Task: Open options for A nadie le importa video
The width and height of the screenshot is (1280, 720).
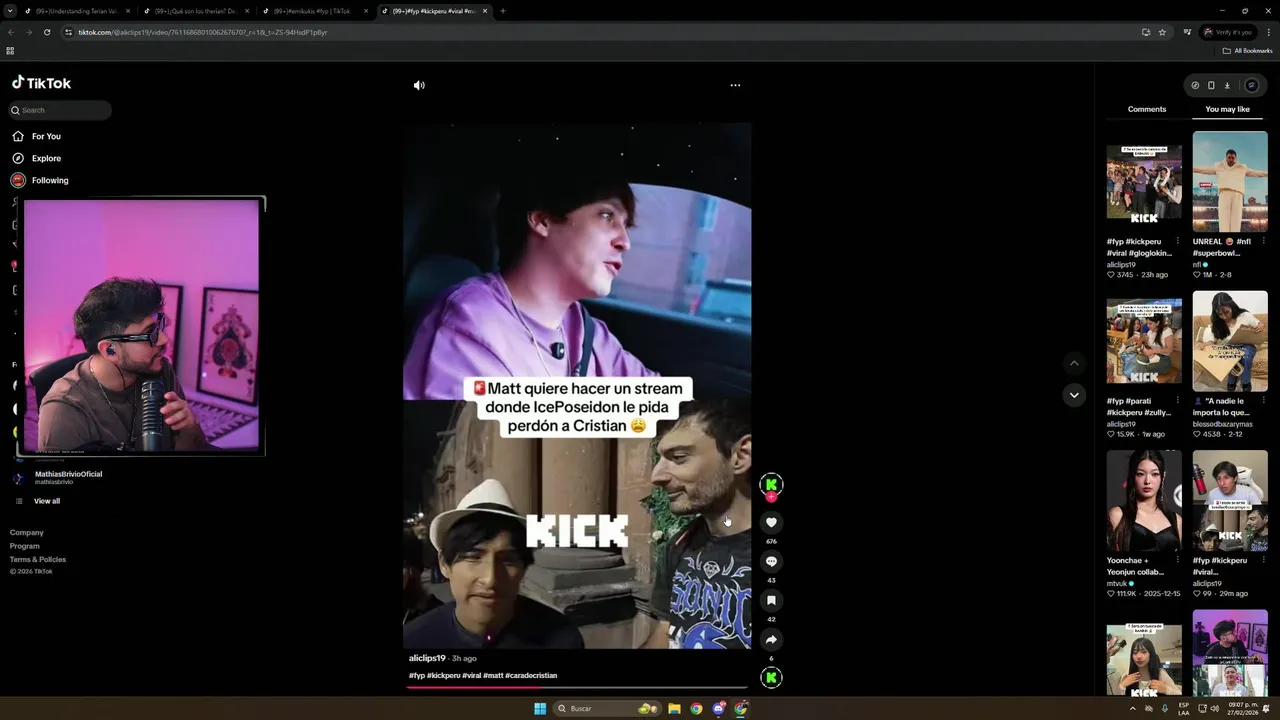Action: tap(1263, 401)
